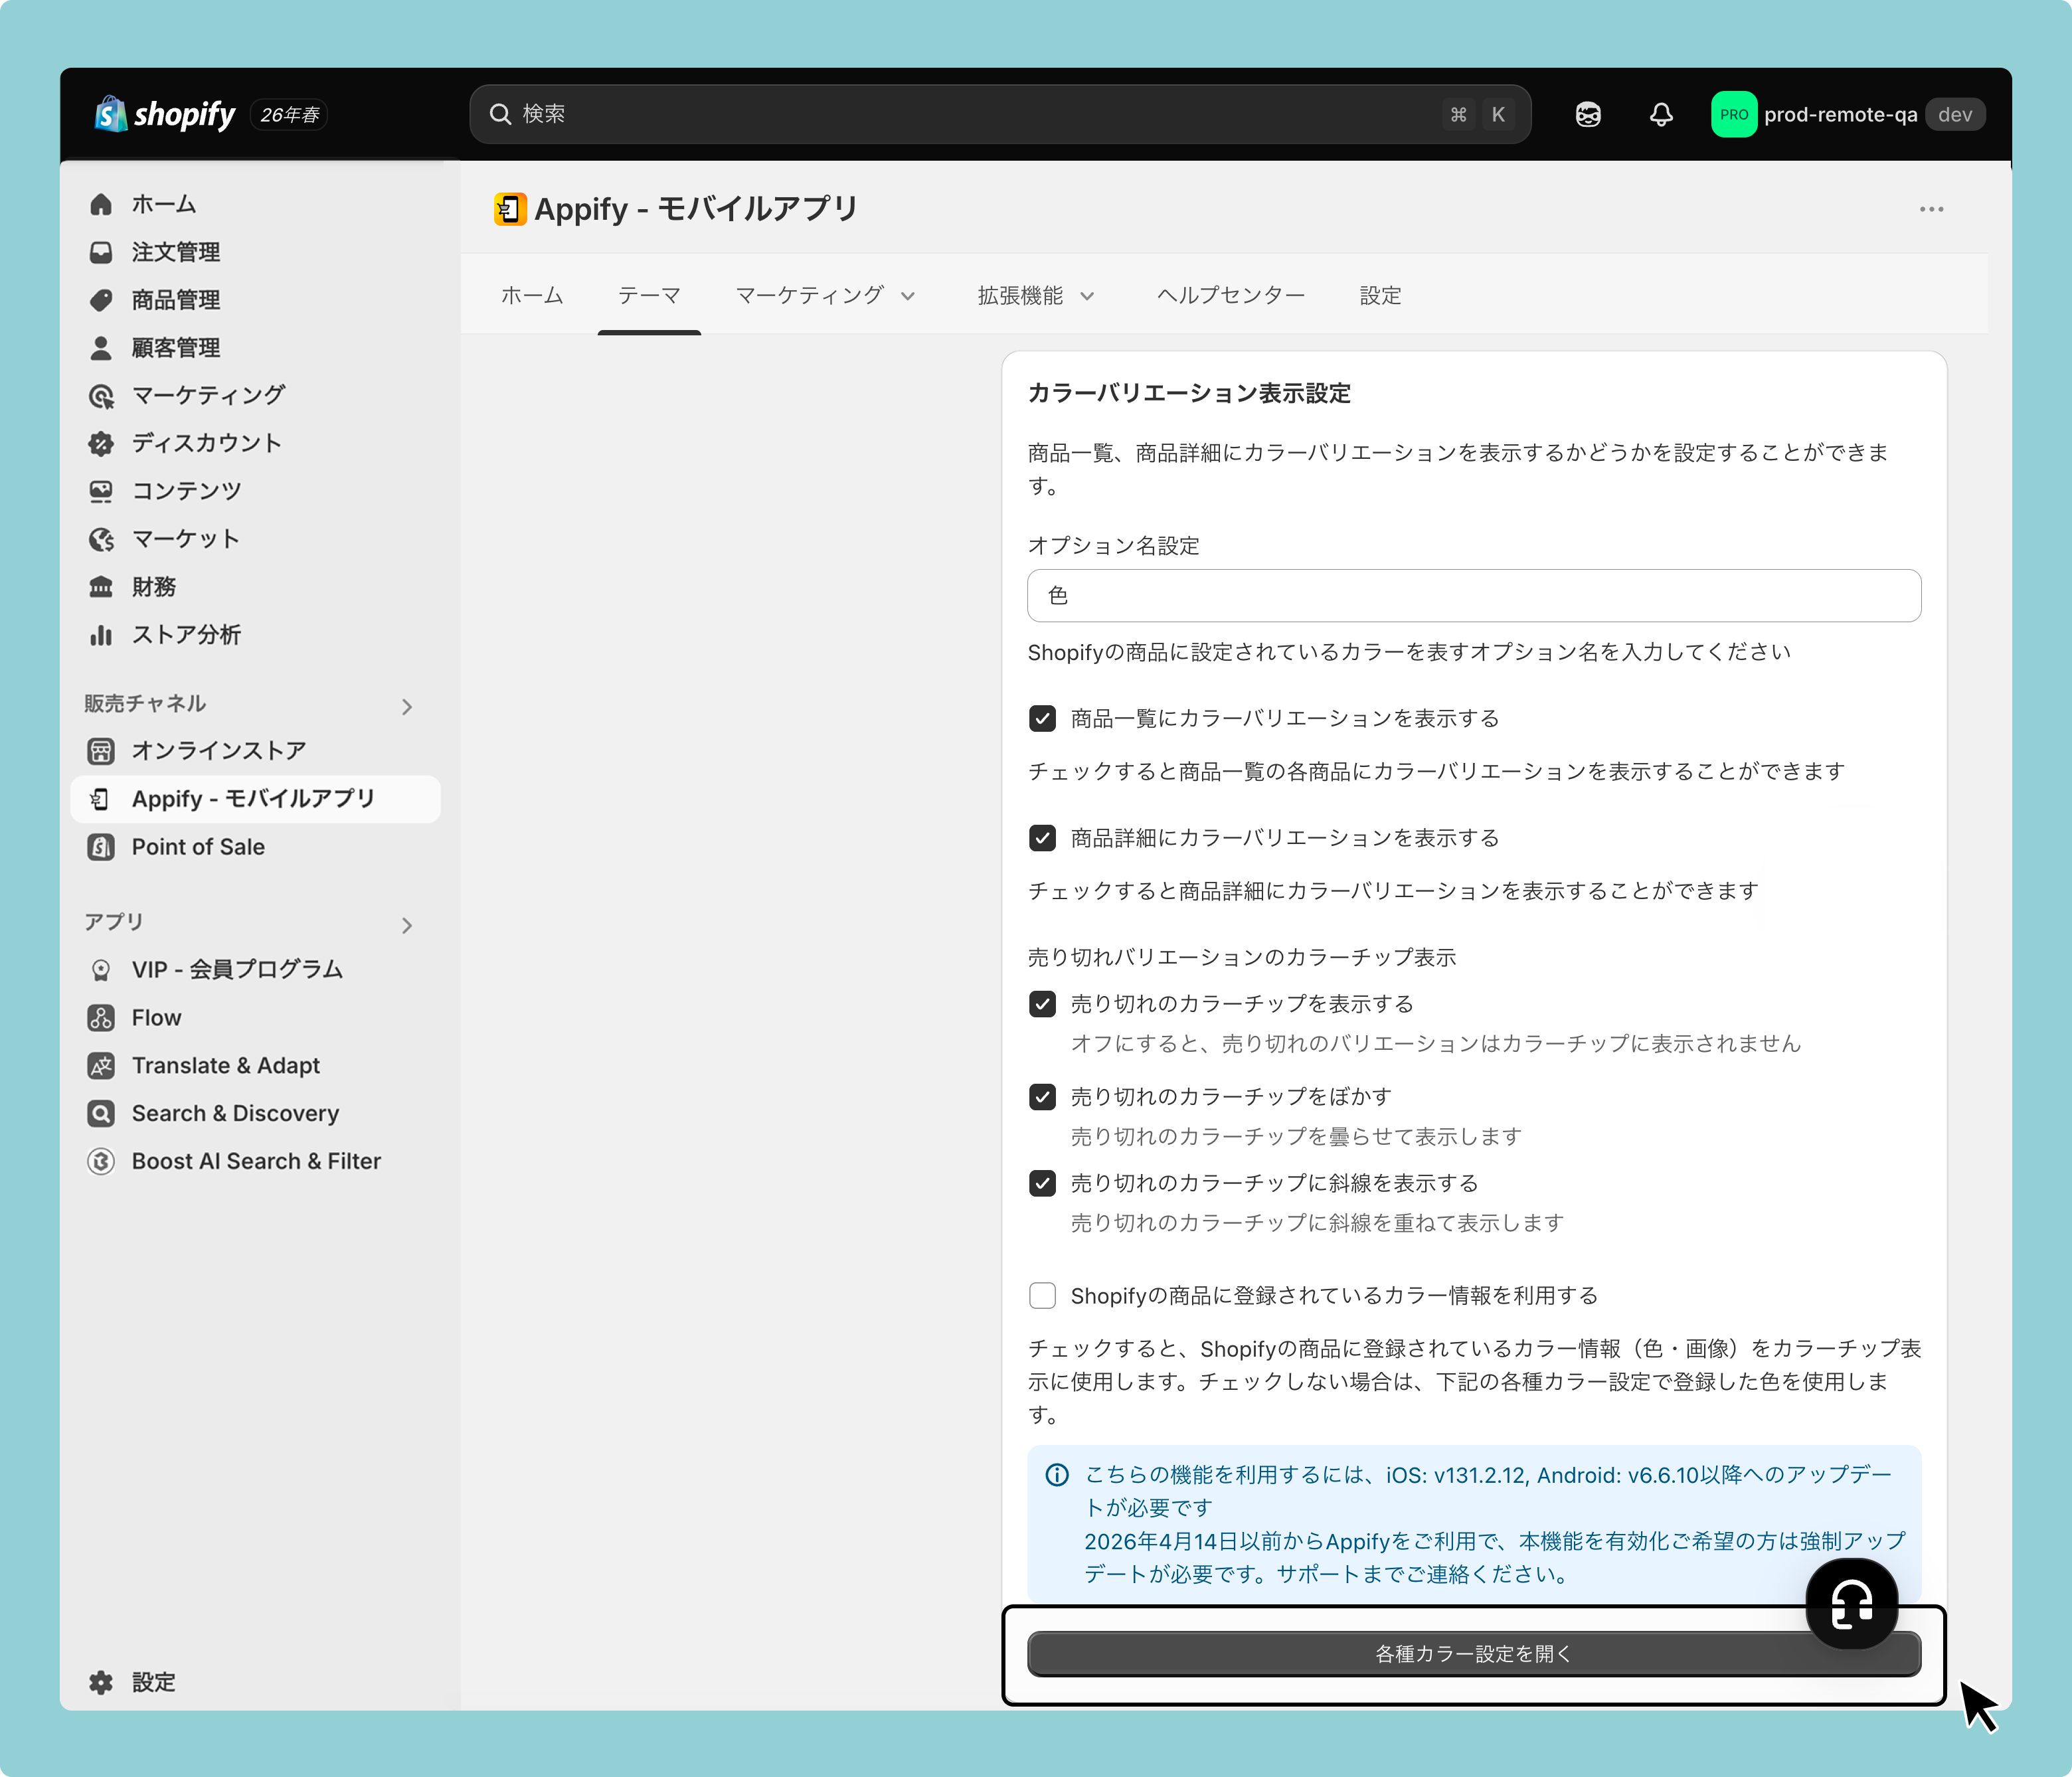Open the prod-remote-qa store account menu

click(1848, 115)
